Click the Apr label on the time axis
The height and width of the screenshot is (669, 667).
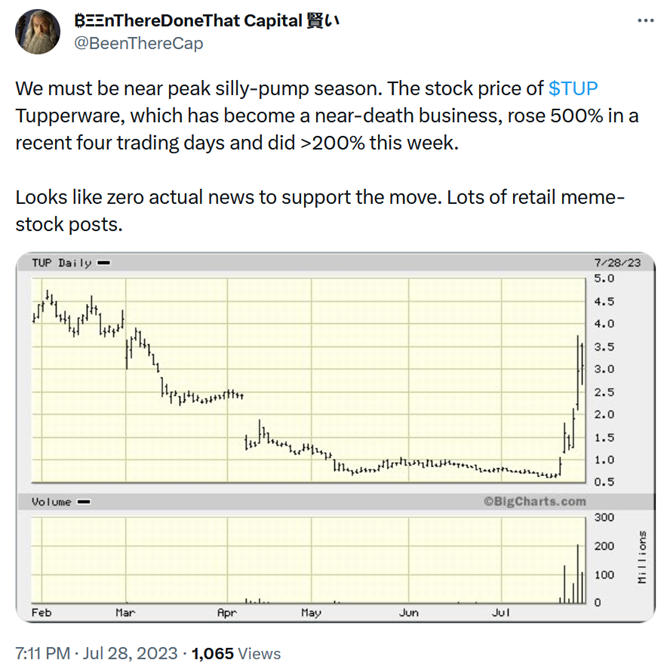click(226, 610)
